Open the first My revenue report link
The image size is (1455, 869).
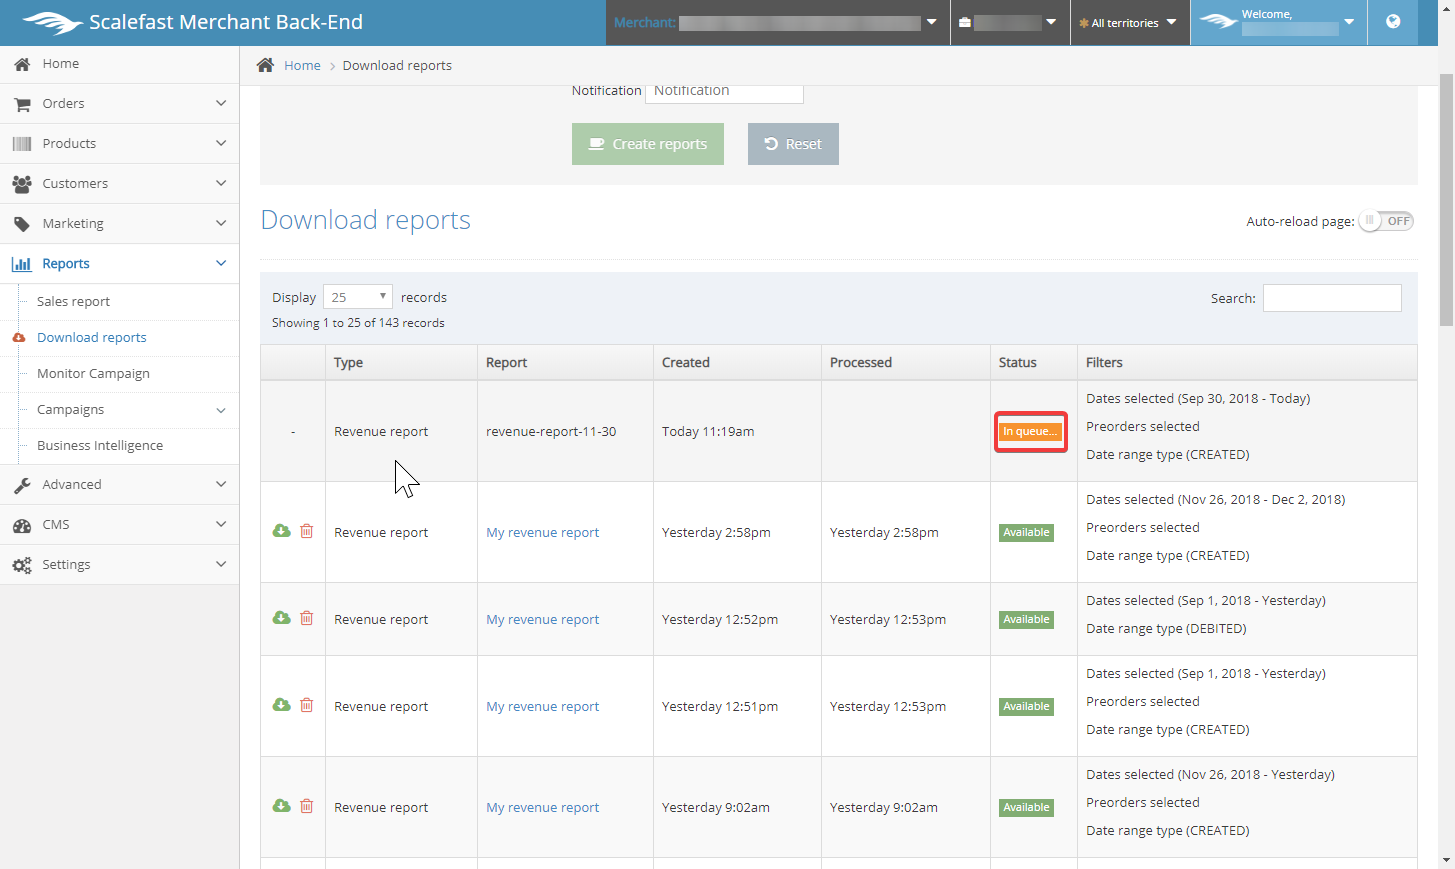point(542,533)
